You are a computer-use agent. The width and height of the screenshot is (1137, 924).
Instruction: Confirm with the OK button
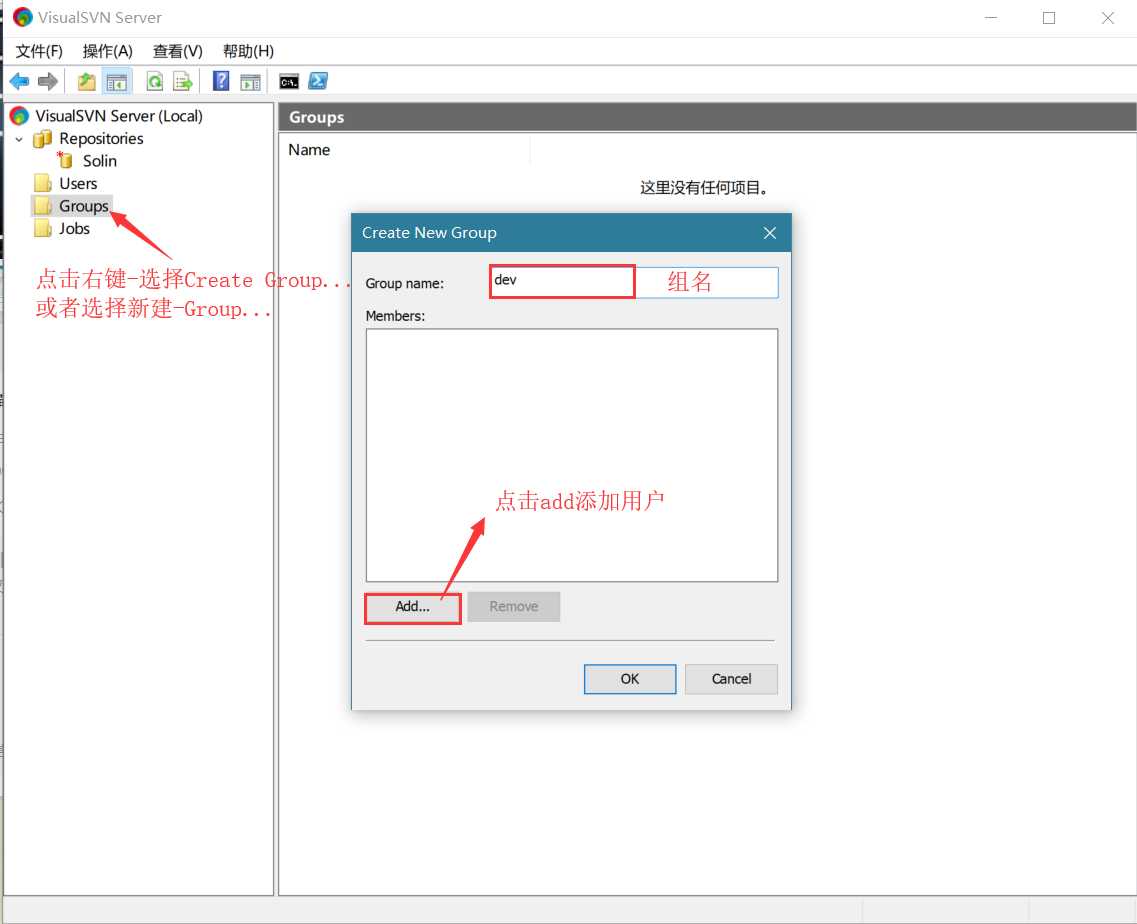pos(629,679)
